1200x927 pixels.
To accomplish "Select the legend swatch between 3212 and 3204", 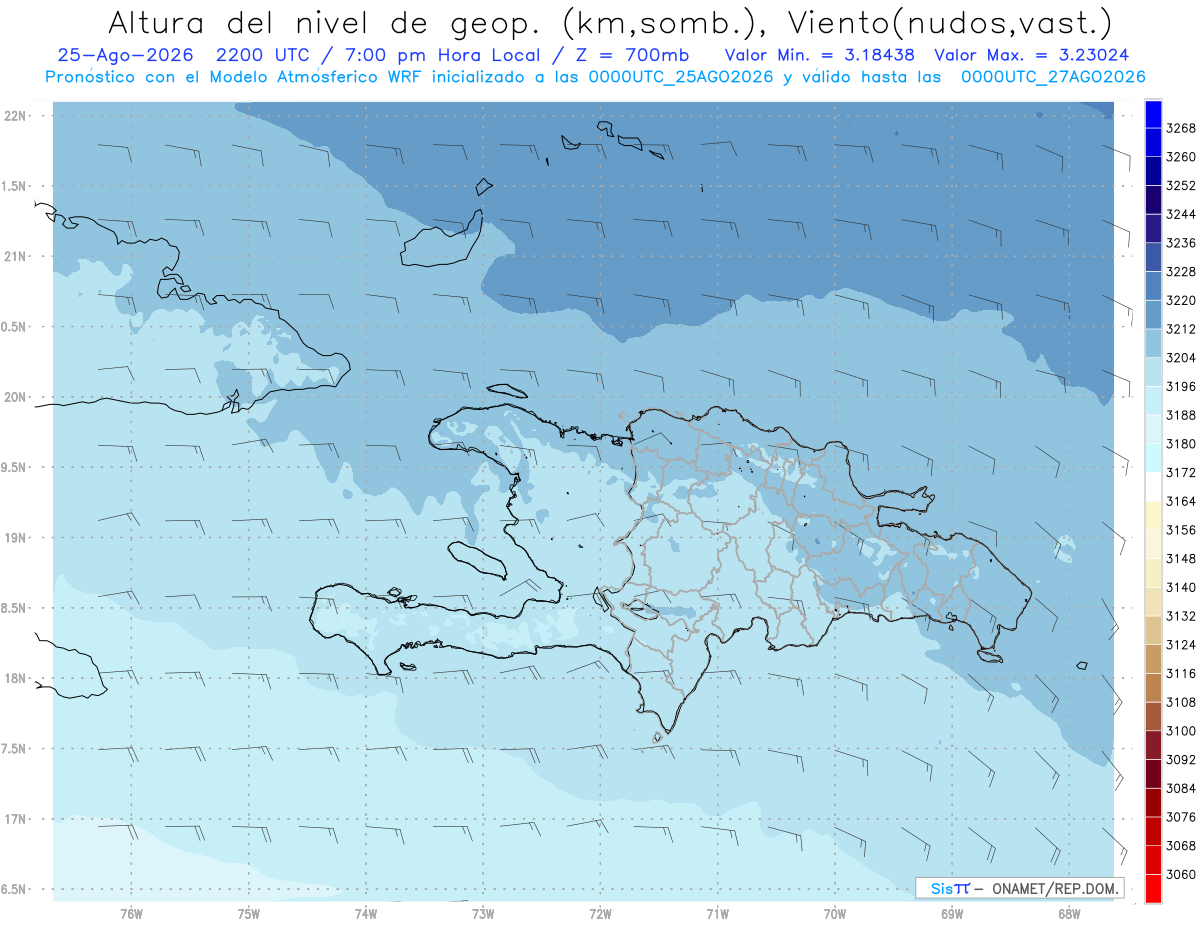I will pyautogui.click(x=1153, y=343).
